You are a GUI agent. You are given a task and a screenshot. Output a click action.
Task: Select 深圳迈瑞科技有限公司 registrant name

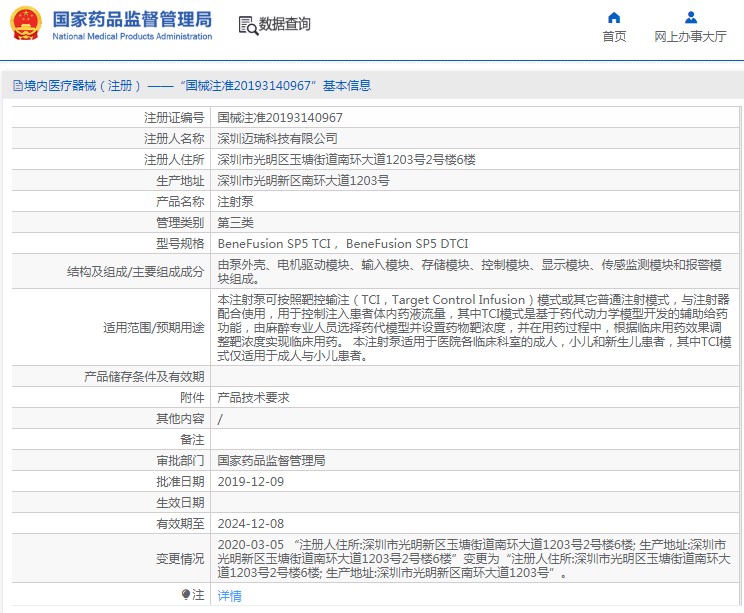tap(278, 139)
